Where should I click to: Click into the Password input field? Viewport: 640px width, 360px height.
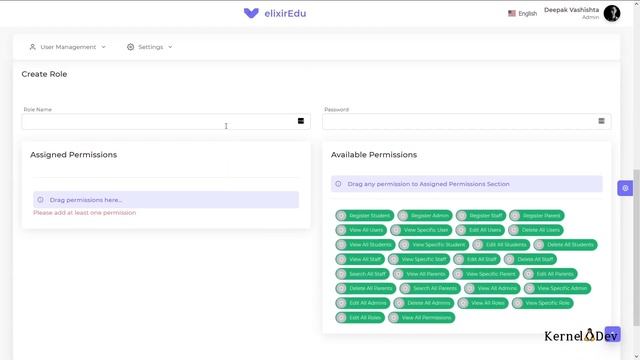click(x=467, y=122)
